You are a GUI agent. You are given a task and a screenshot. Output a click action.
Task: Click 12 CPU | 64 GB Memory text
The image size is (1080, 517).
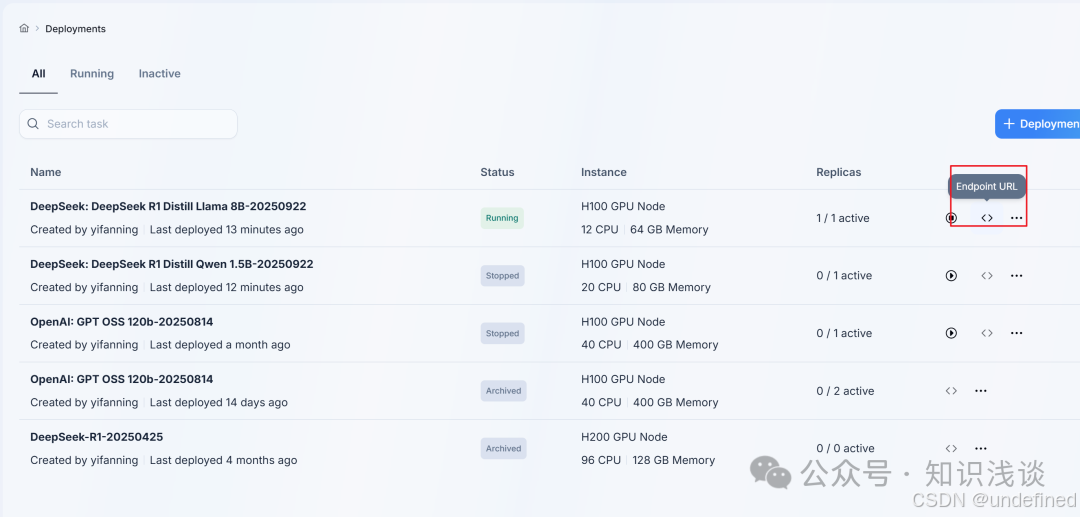pyautogui.click(x=645, y=229)
